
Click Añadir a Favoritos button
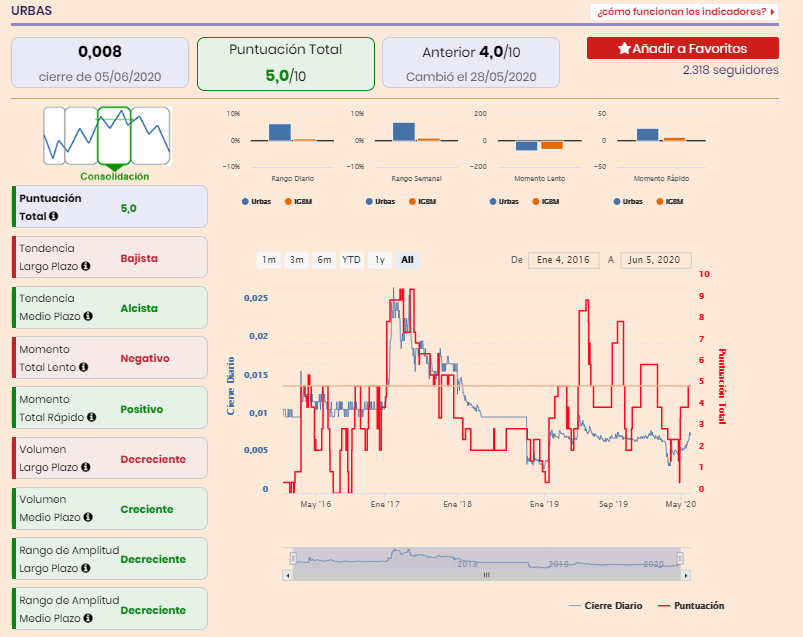click(683, 48)
